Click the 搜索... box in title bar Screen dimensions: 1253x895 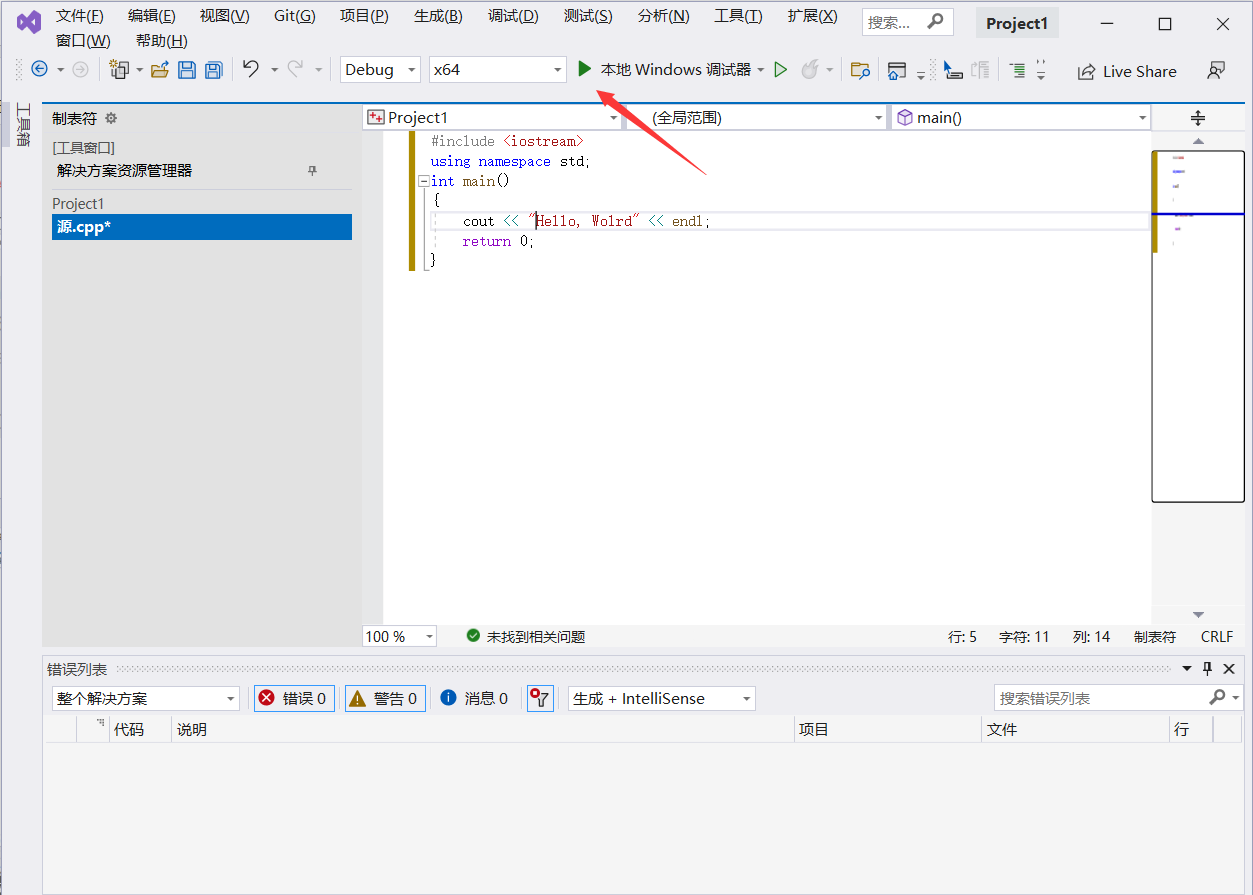[x=908, y=22]
